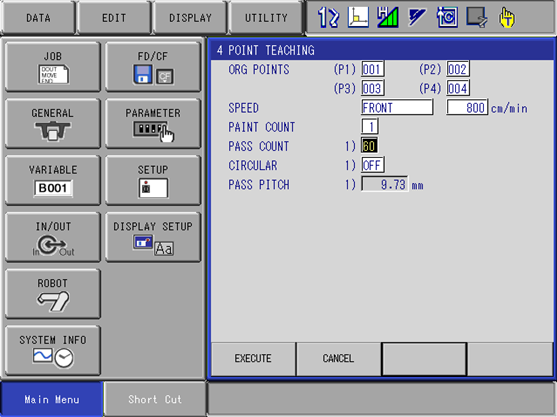Select the PASS COUNT value field

(x=369, y=146)
